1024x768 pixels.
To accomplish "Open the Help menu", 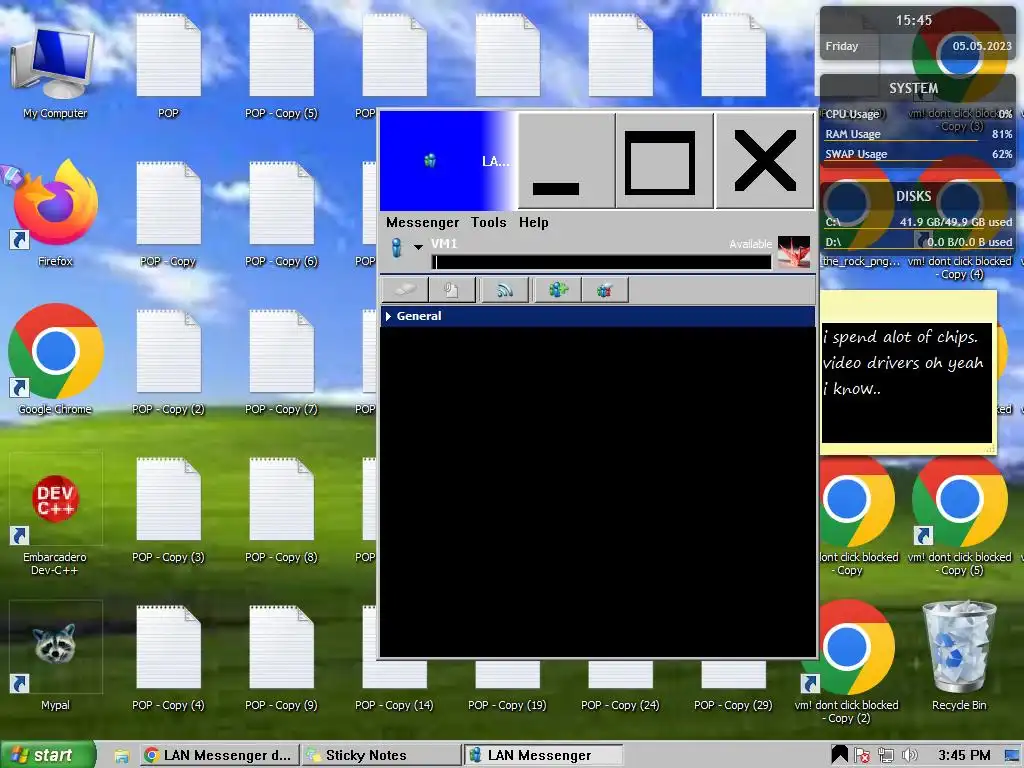I will [534, 222].
